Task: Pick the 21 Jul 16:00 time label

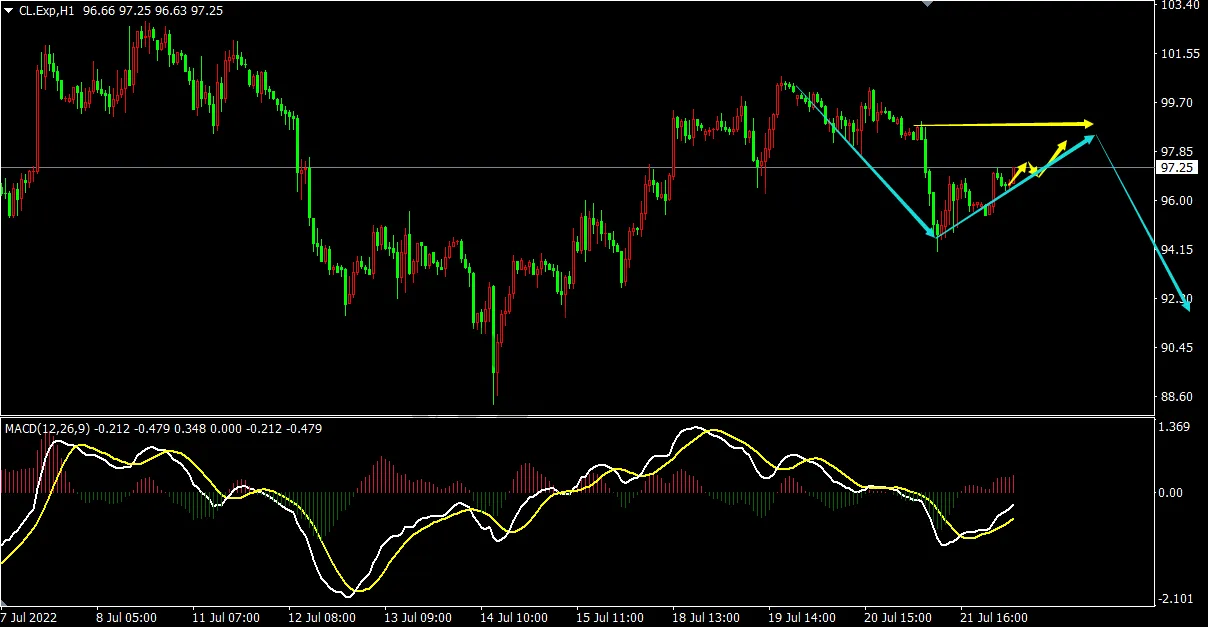Action: (993, 617)
